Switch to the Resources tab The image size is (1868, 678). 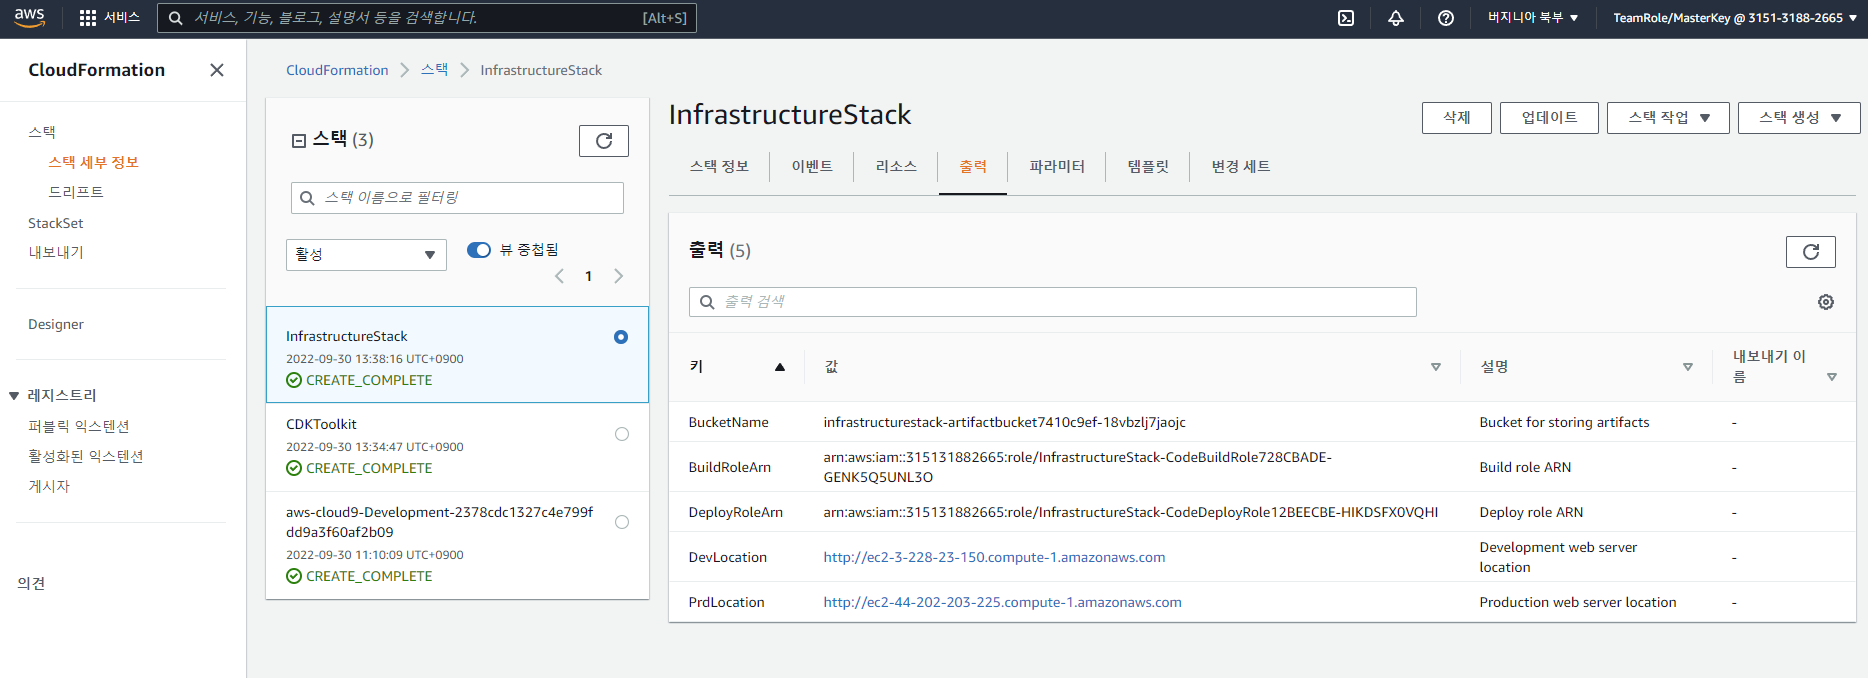coord(896,167)
